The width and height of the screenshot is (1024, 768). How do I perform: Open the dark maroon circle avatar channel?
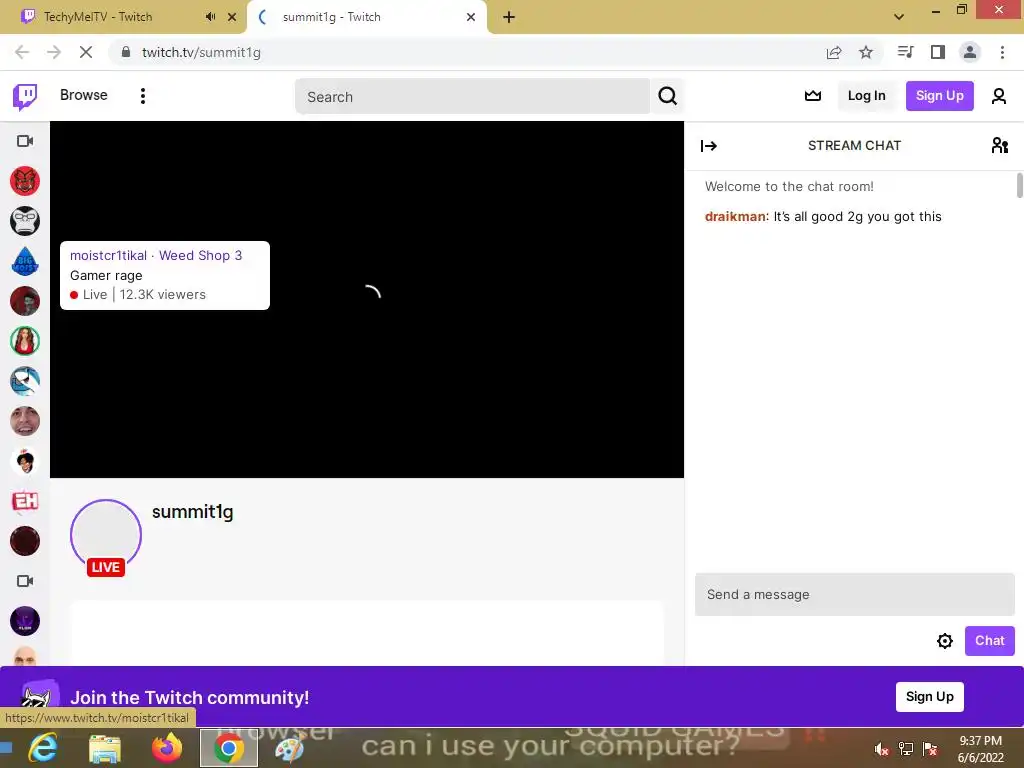(25, 541)
